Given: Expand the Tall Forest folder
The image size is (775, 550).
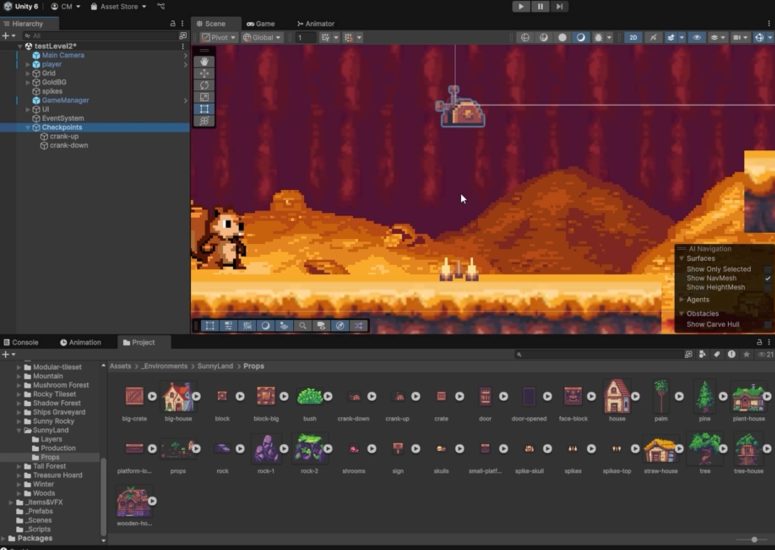Looking at the screenshot, I should click(19, 466).
